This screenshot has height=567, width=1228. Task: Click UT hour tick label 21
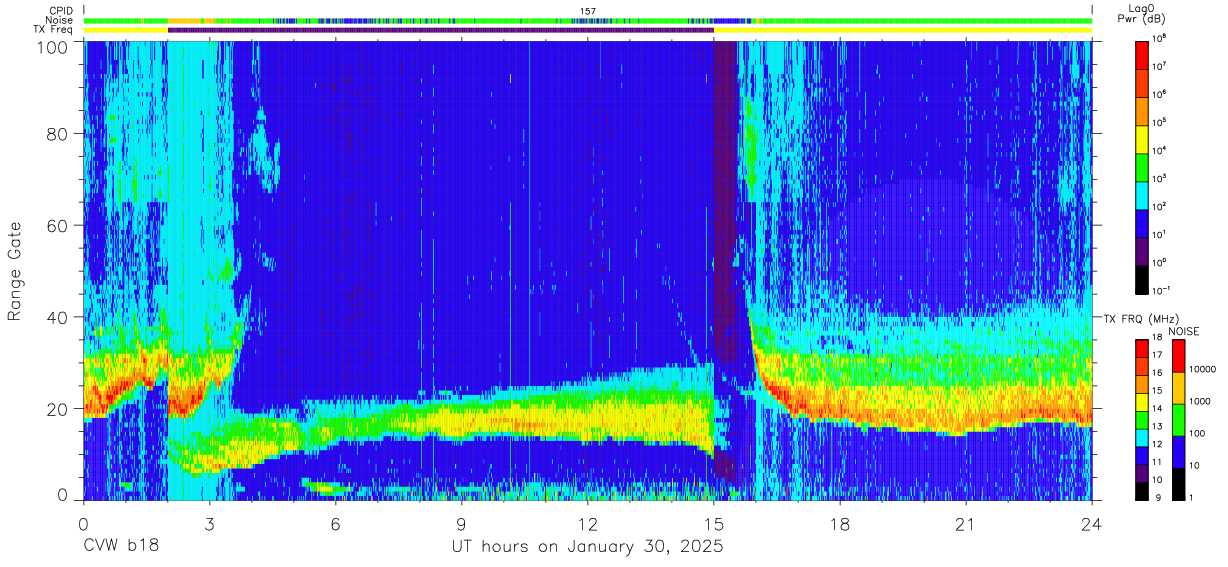pos(966,524)
